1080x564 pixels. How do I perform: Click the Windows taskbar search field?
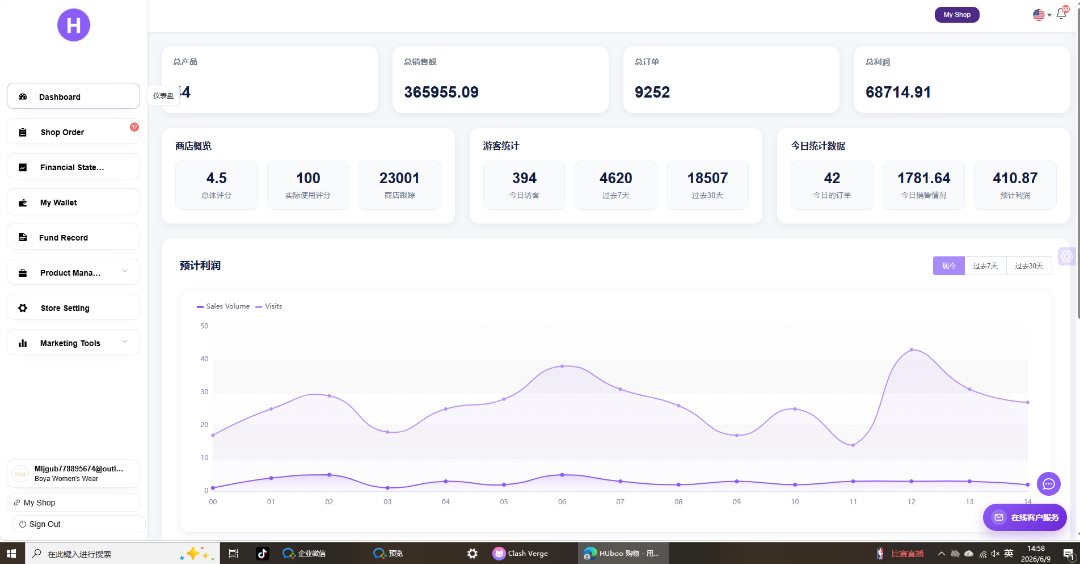coord(103,554)
